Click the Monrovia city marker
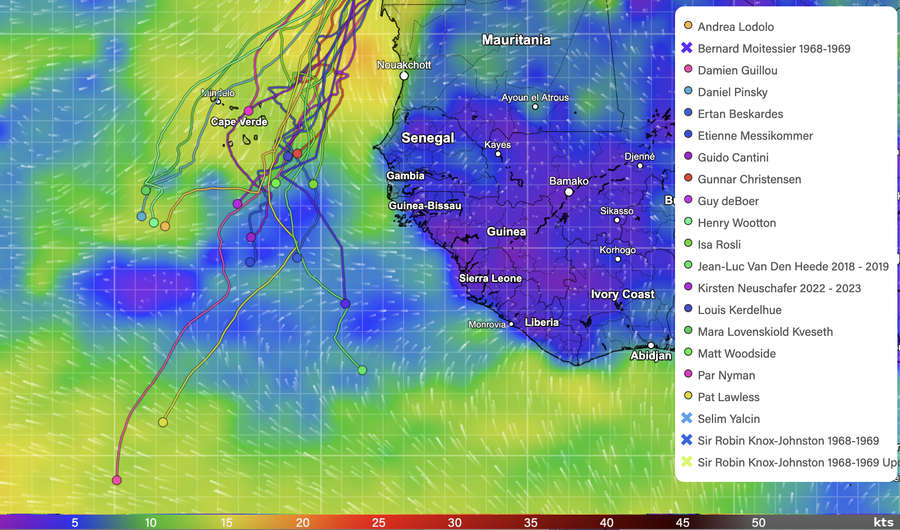Viewport: 900px width, 530px height. pos(511,324)
